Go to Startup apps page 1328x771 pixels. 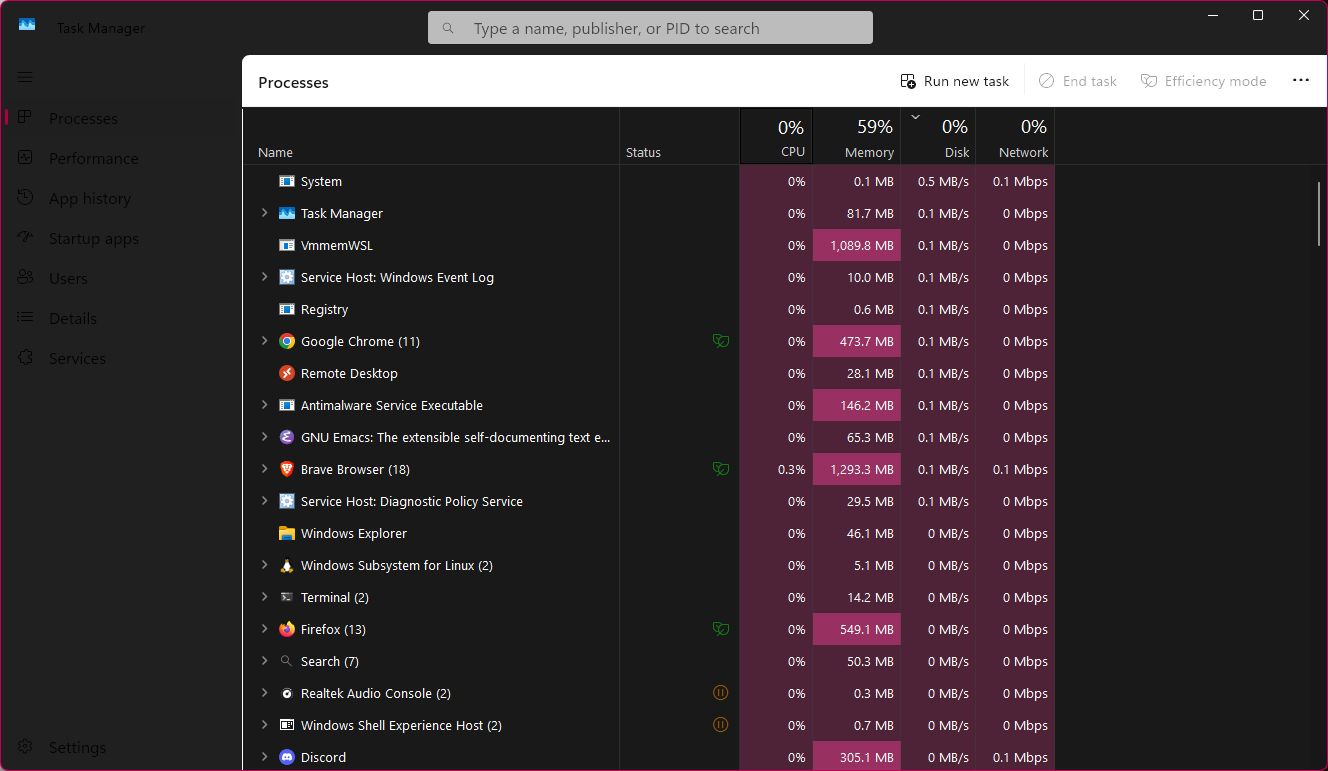pos(121,238)
